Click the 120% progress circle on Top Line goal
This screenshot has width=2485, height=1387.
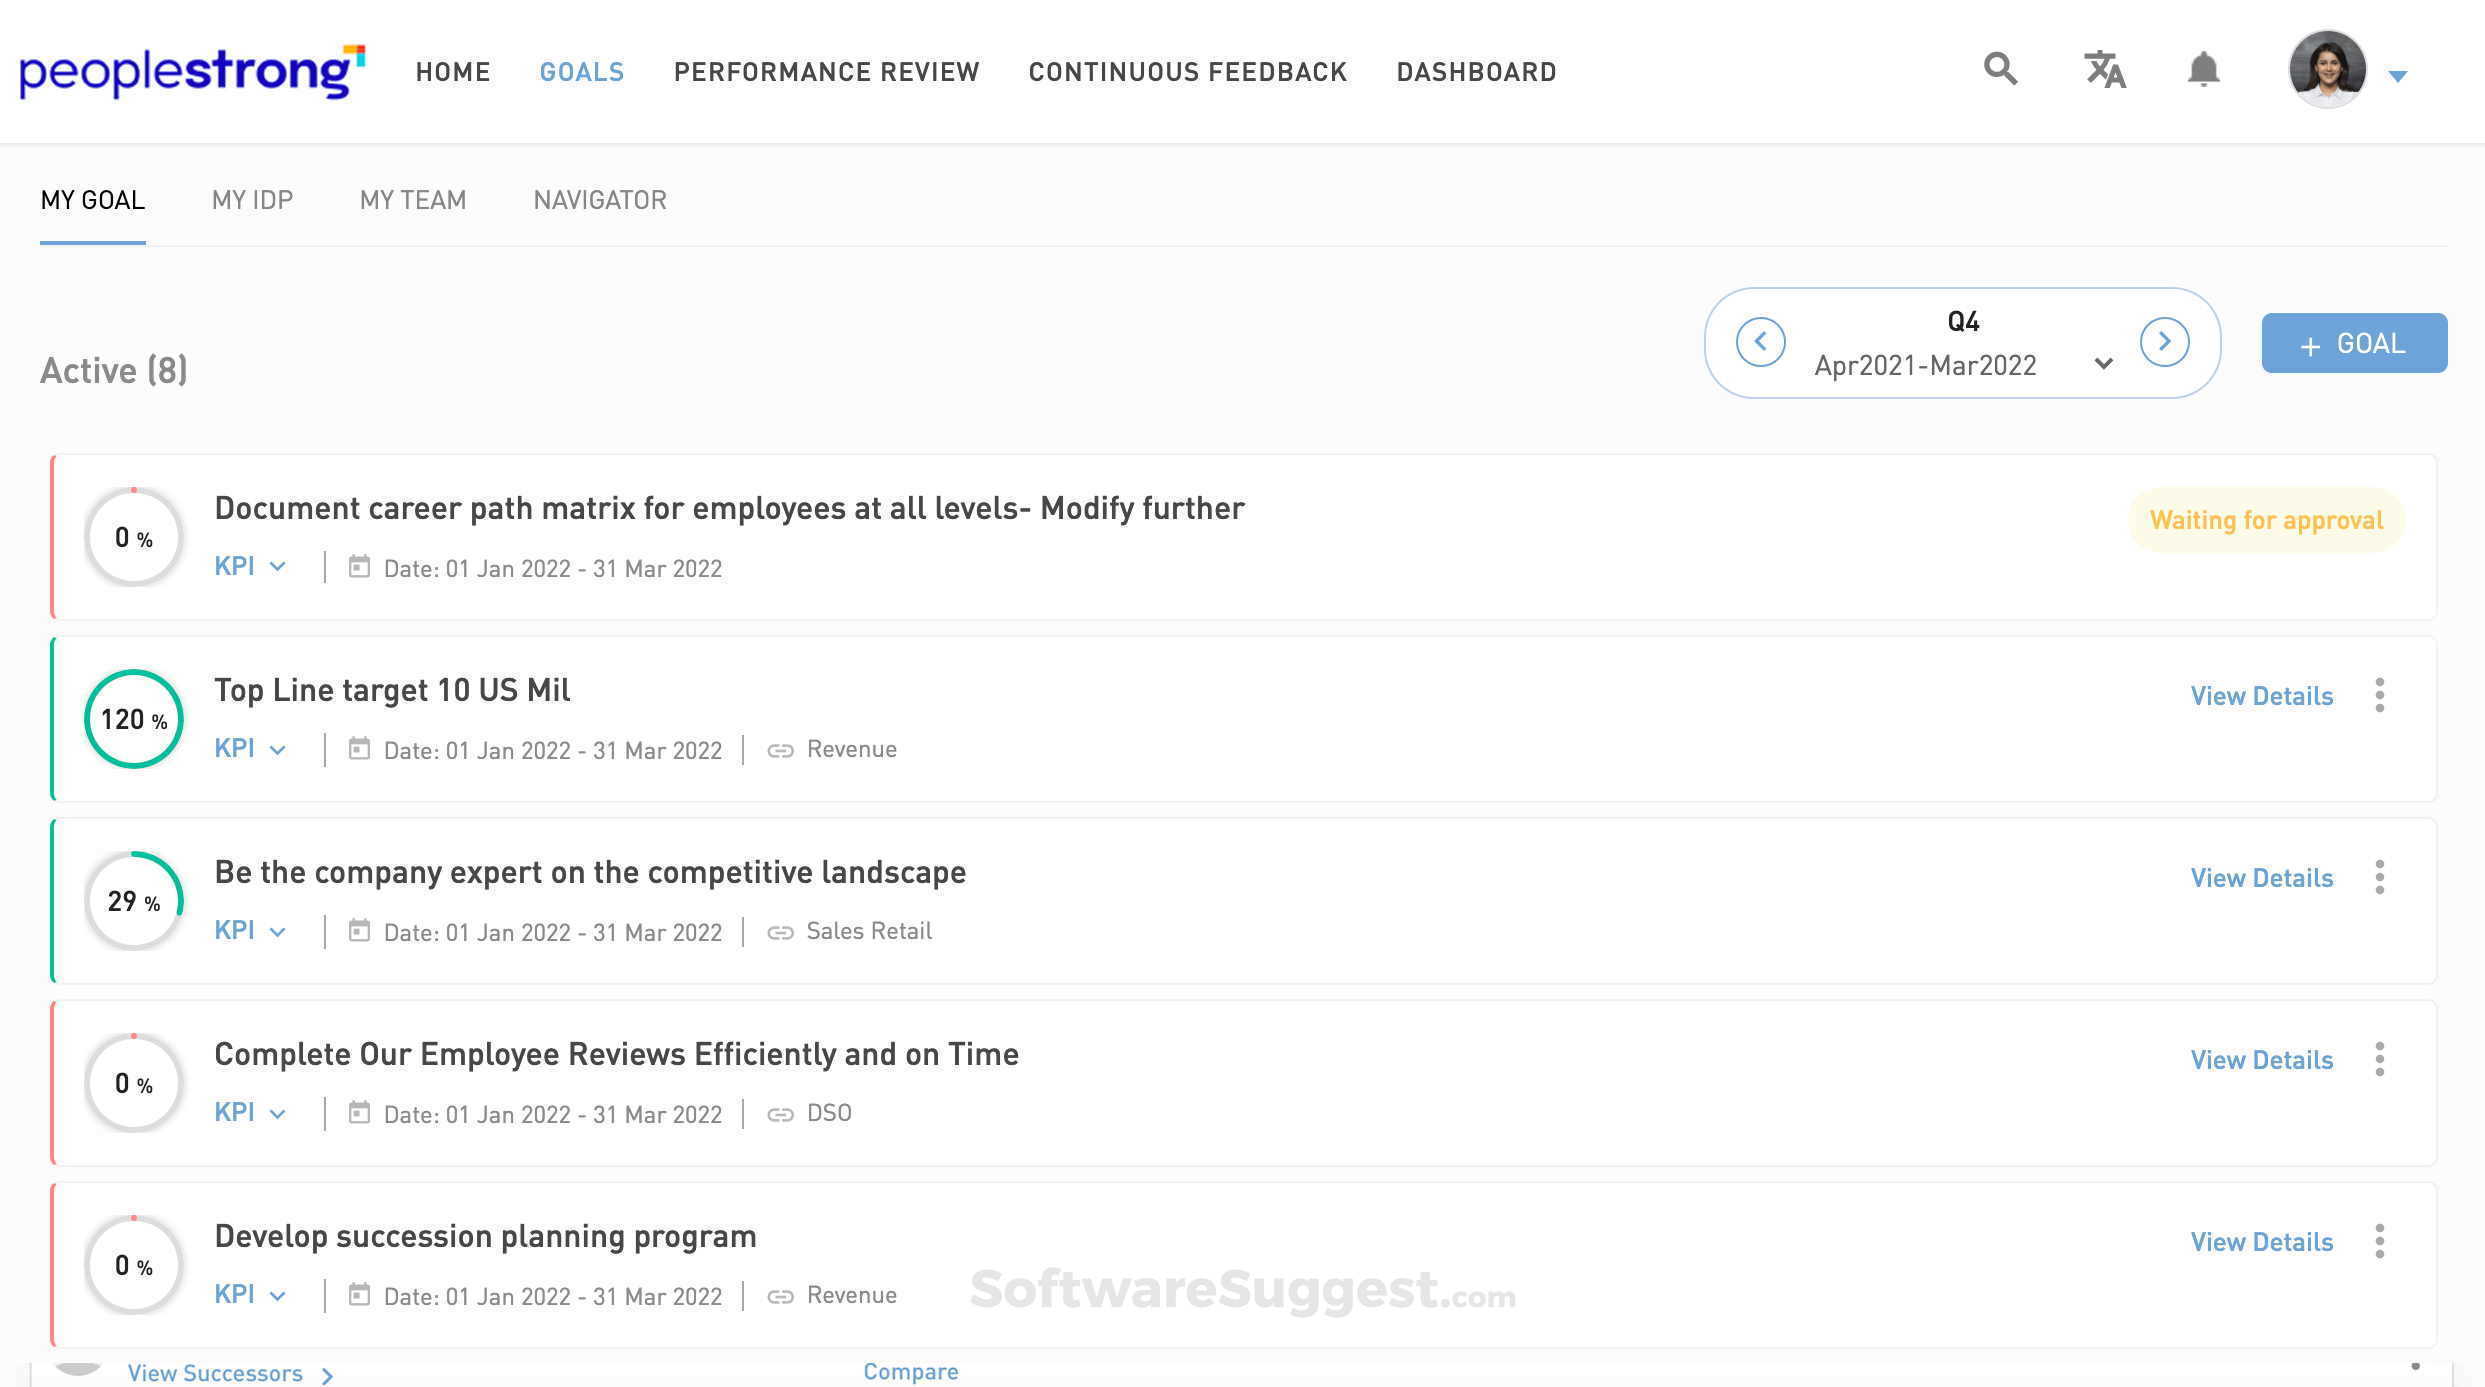133,719
